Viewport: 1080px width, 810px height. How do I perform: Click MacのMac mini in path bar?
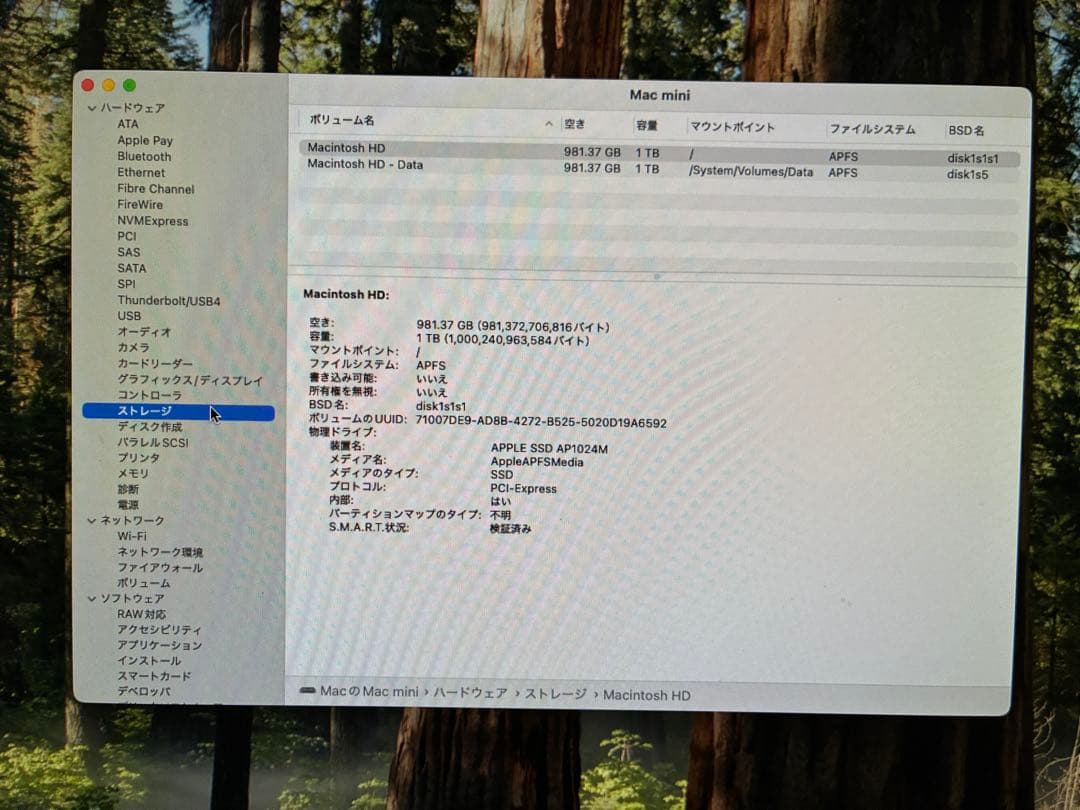coord(369,692)
